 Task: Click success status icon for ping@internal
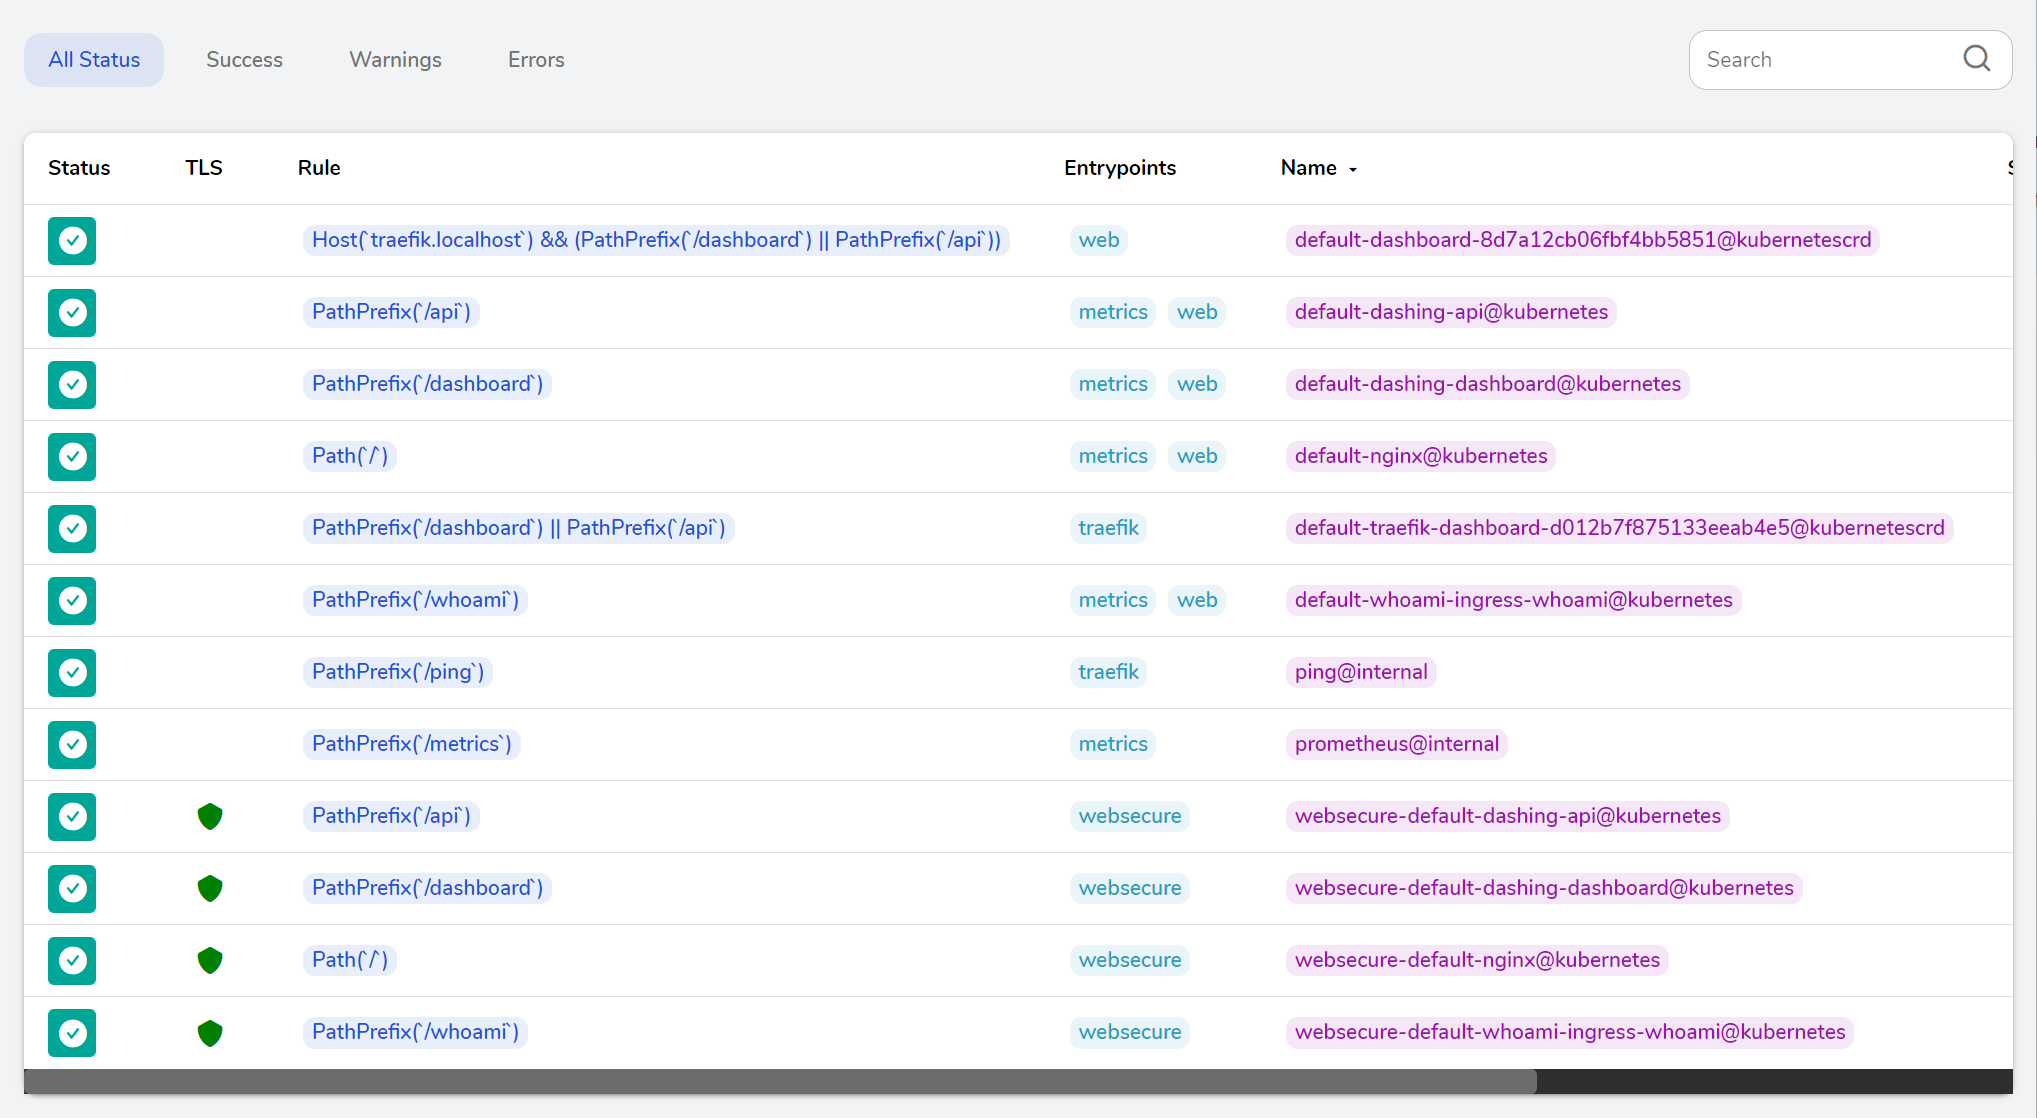[72, 672]
